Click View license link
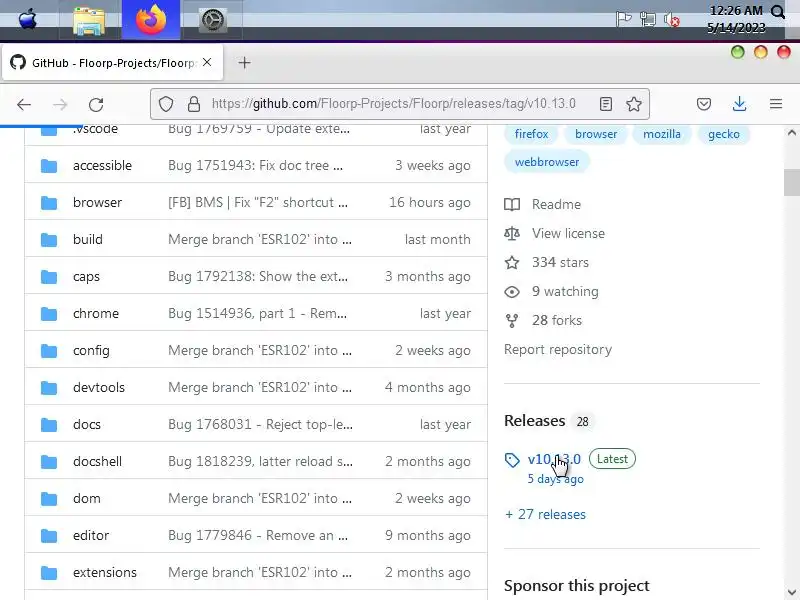The image size is (800, 600). pos(555,233)
